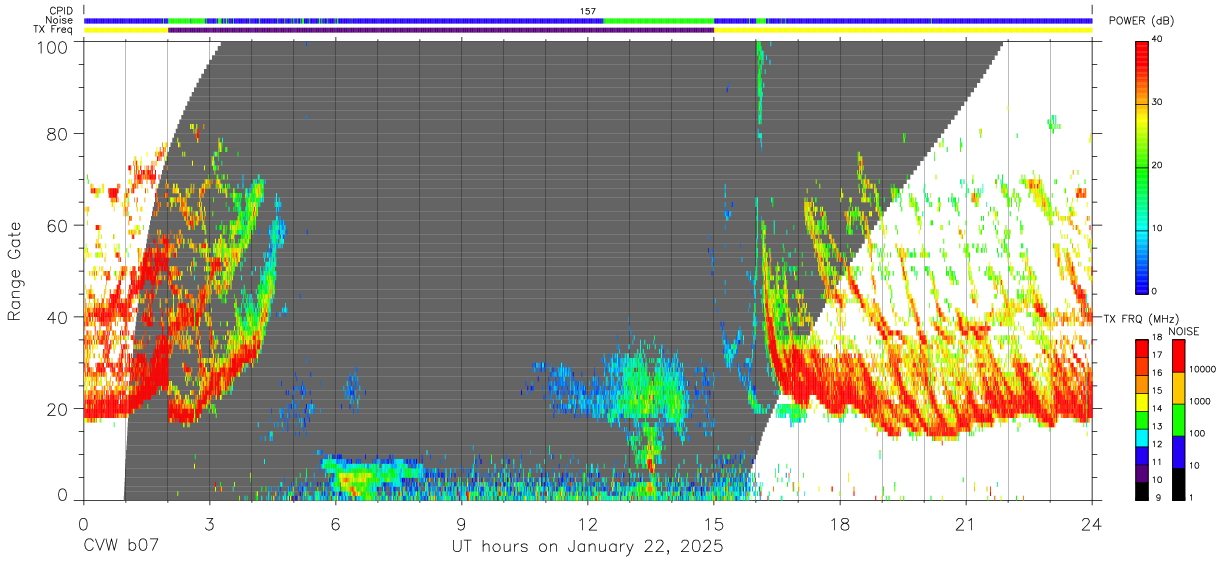
Task: Click the POWER (dB) legend title
Action: [1141, 21]
